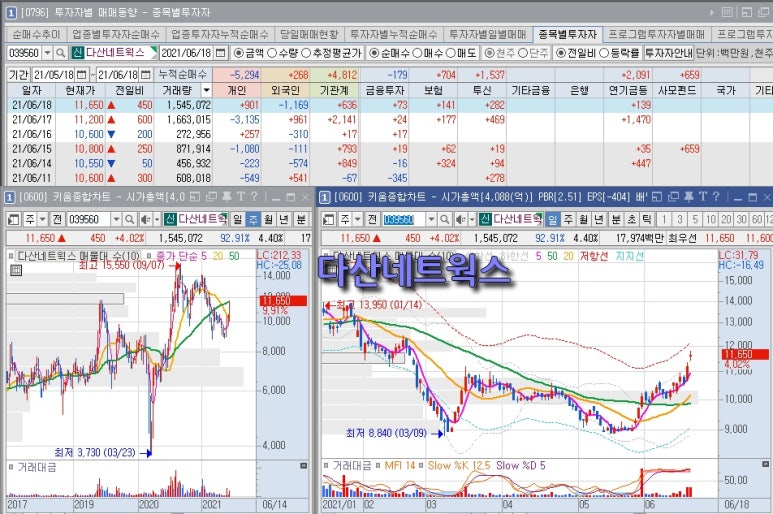Click the T font icon in the left chart title bar
Screen dimensions: 773x514
pos(240,197)
